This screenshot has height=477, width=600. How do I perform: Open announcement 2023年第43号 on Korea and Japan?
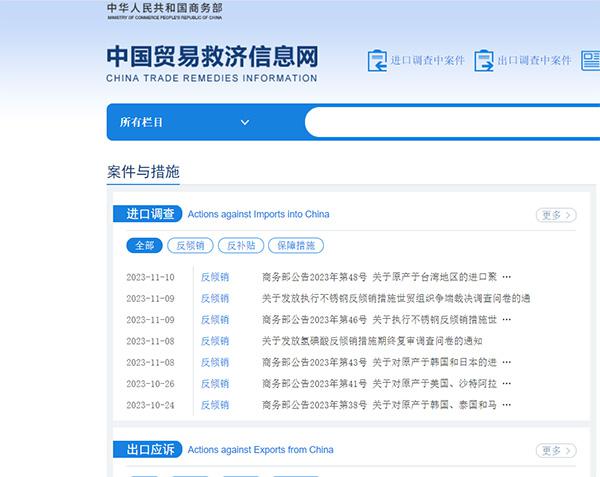tap(386, 362)
